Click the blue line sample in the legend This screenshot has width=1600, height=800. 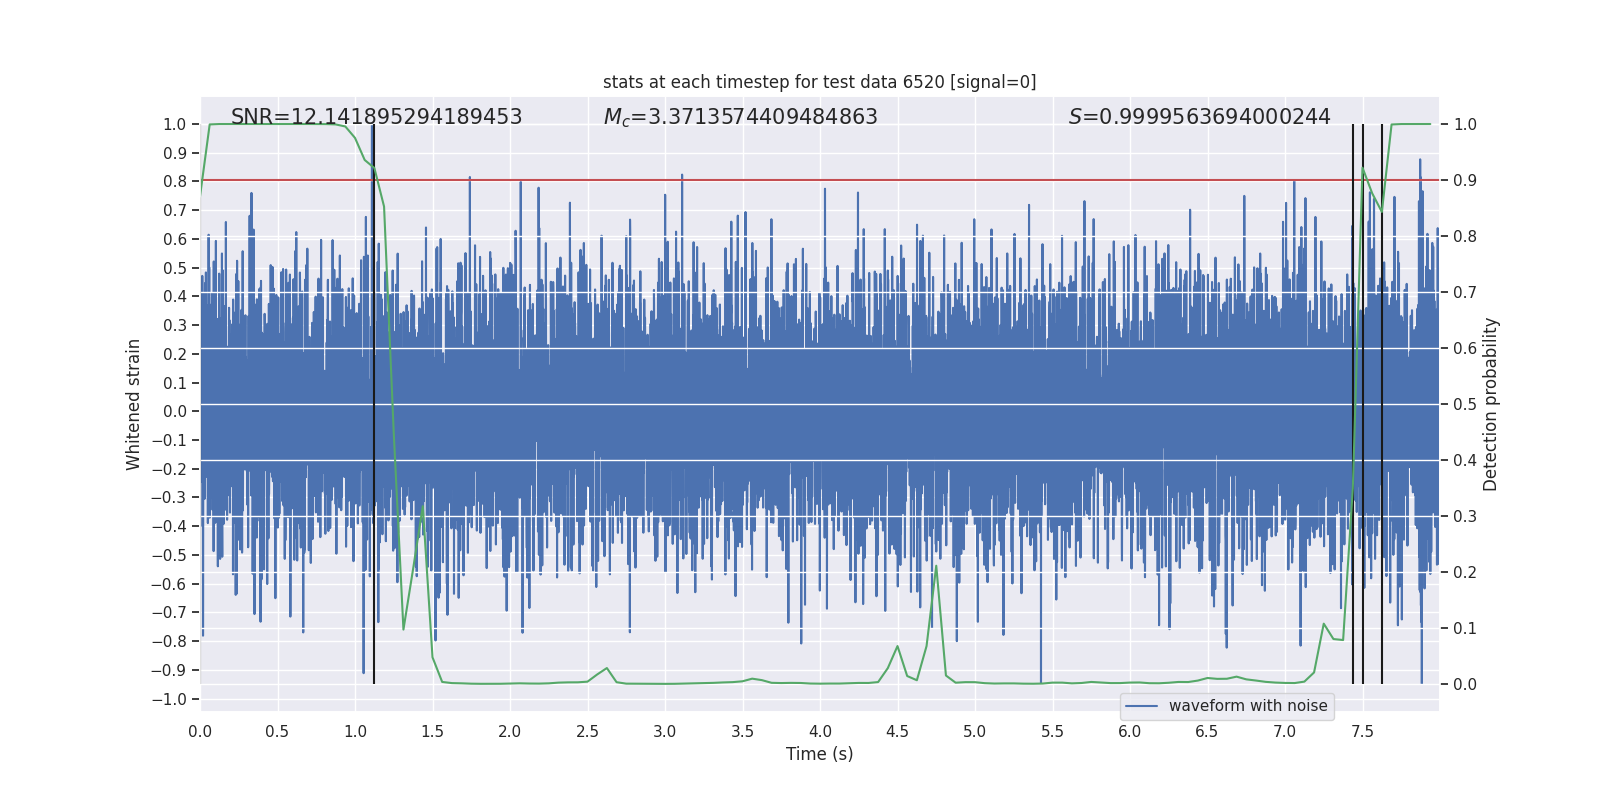click(x=1142, y=706)
